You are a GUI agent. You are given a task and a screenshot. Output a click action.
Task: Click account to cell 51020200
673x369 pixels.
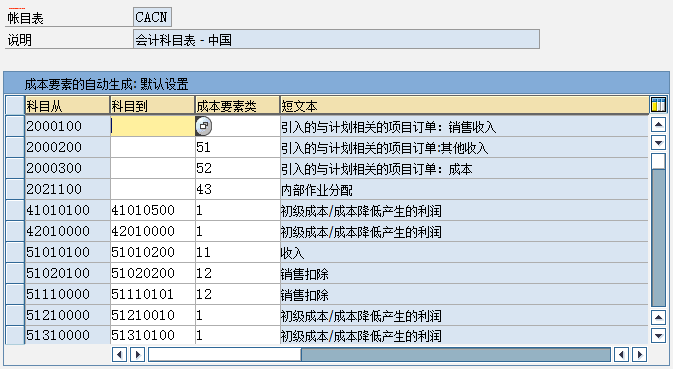[153, 273]
